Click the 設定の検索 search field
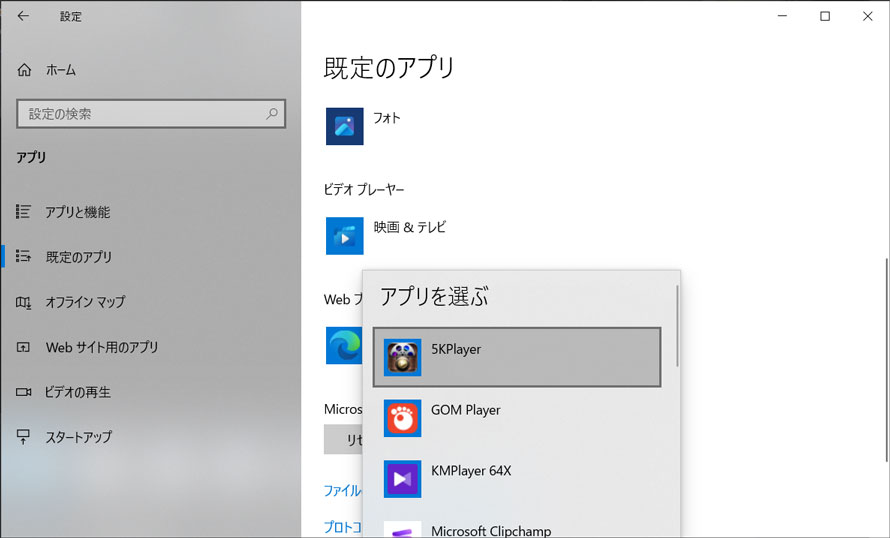Screen dimensions: 890x538 151,114
